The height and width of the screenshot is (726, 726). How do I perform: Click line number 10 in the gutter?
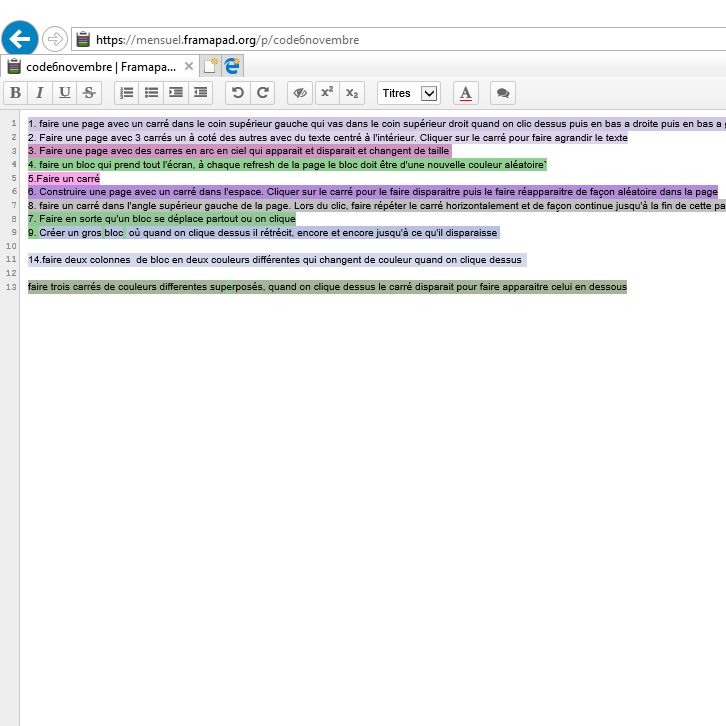[x=11, y=246]
